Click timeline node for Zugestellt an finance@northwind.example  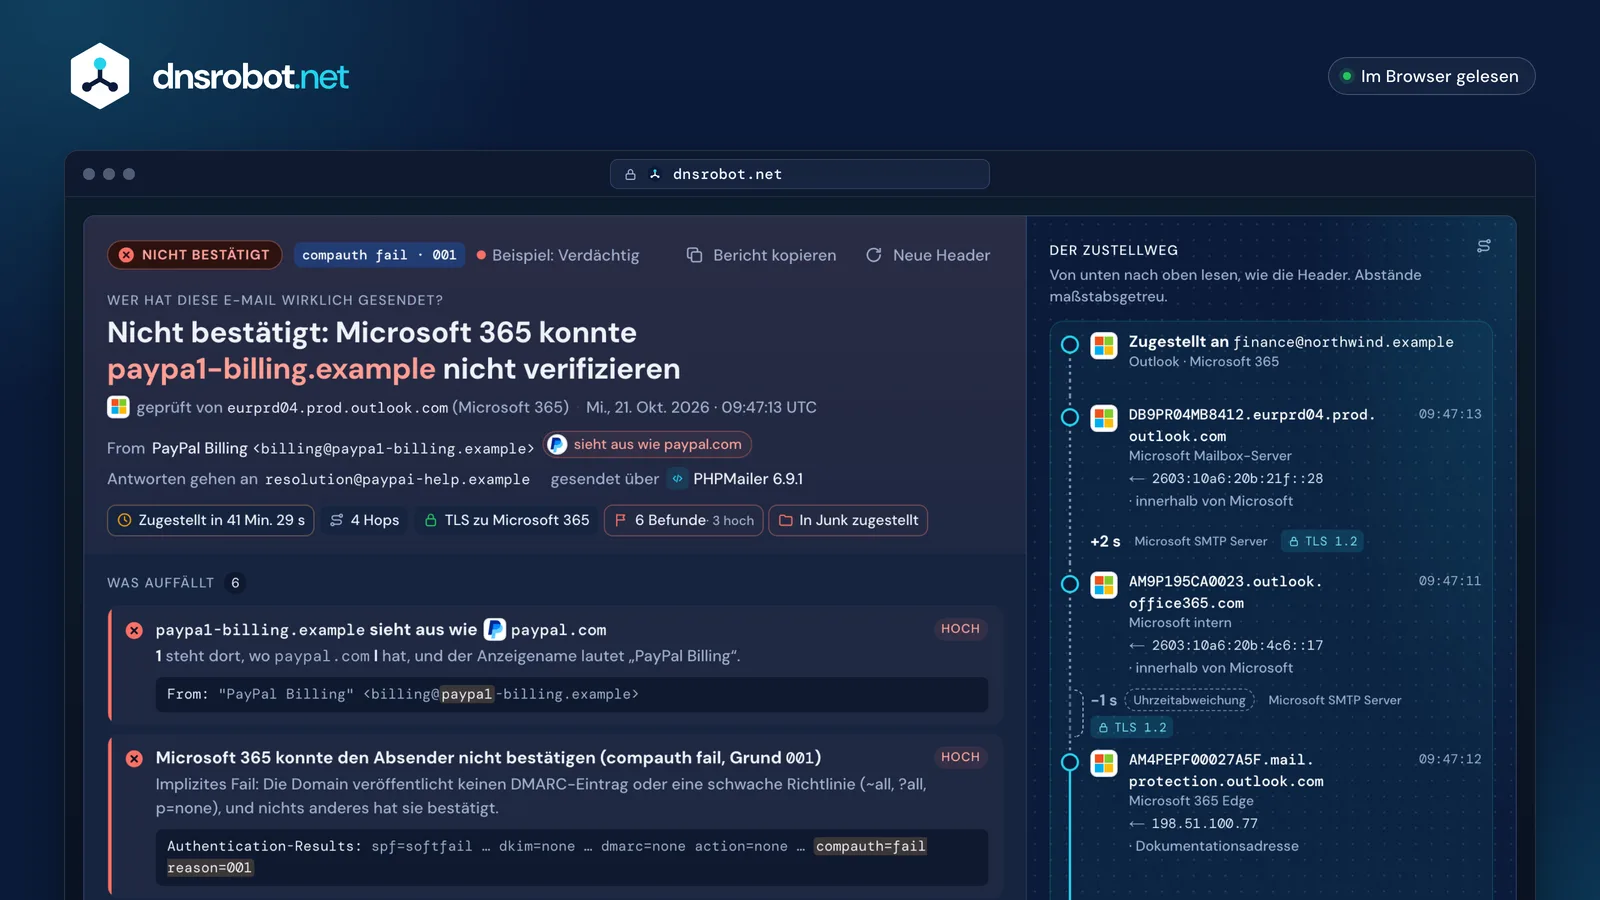pos(1070,345)
